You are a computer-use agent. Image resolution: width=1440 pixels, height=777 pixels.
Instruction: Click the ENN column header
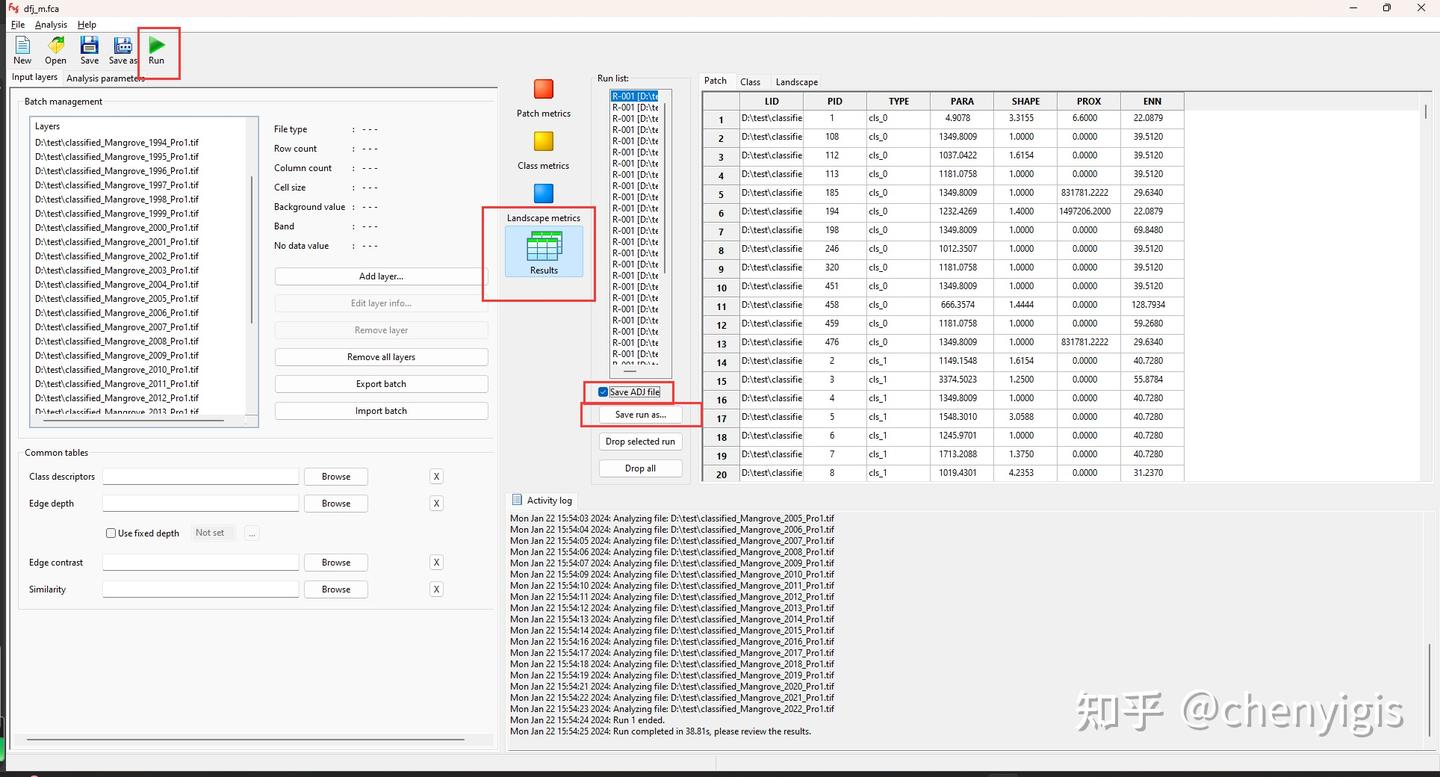coord(1152,101)
